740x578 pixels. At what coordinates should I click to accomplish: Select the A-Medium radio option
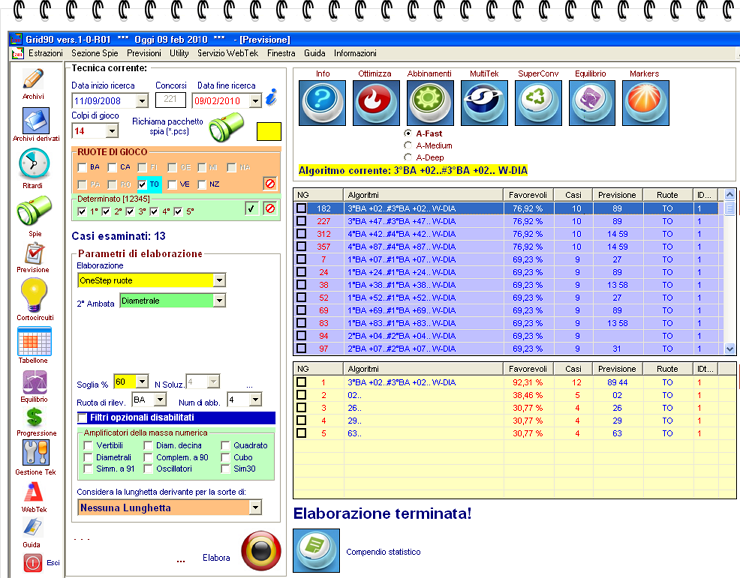pyautogui.click(x=407, y=145)
